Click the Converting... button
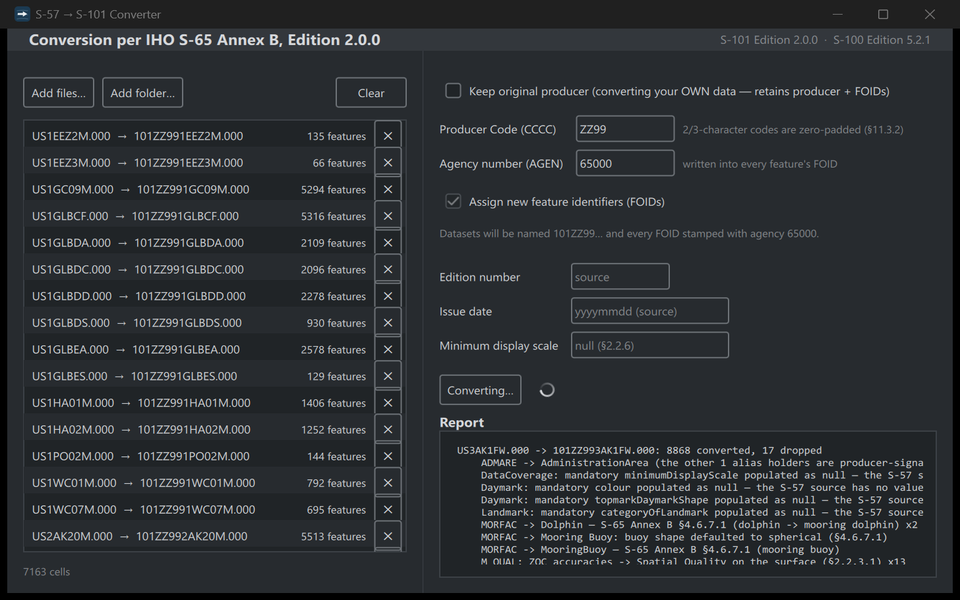Viewport: 960px width, 600px height. 481,390
